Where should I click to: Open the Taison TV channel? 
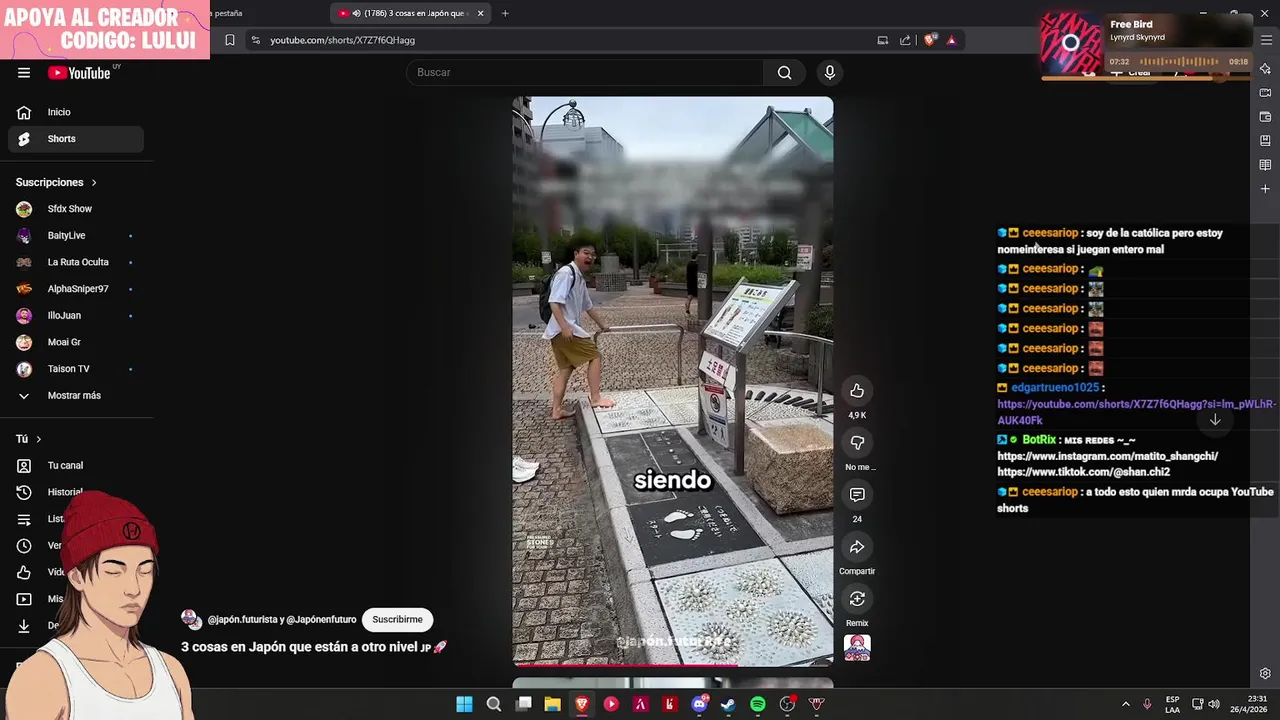pyautogui.click(x=75, y=369)
